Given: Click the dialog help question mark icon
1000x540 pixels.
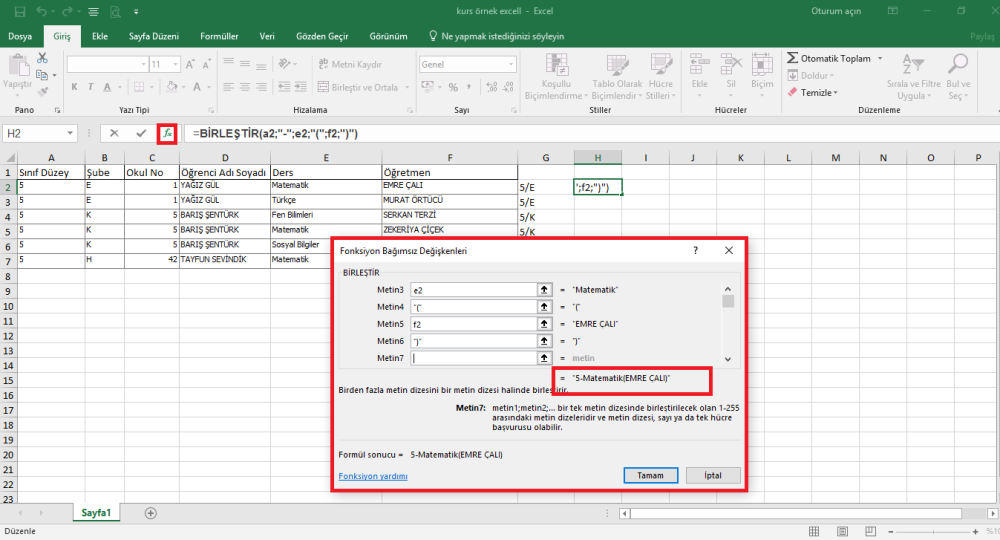Looking at the screenshot, I should pyautogui.click(x=695, y=251).
